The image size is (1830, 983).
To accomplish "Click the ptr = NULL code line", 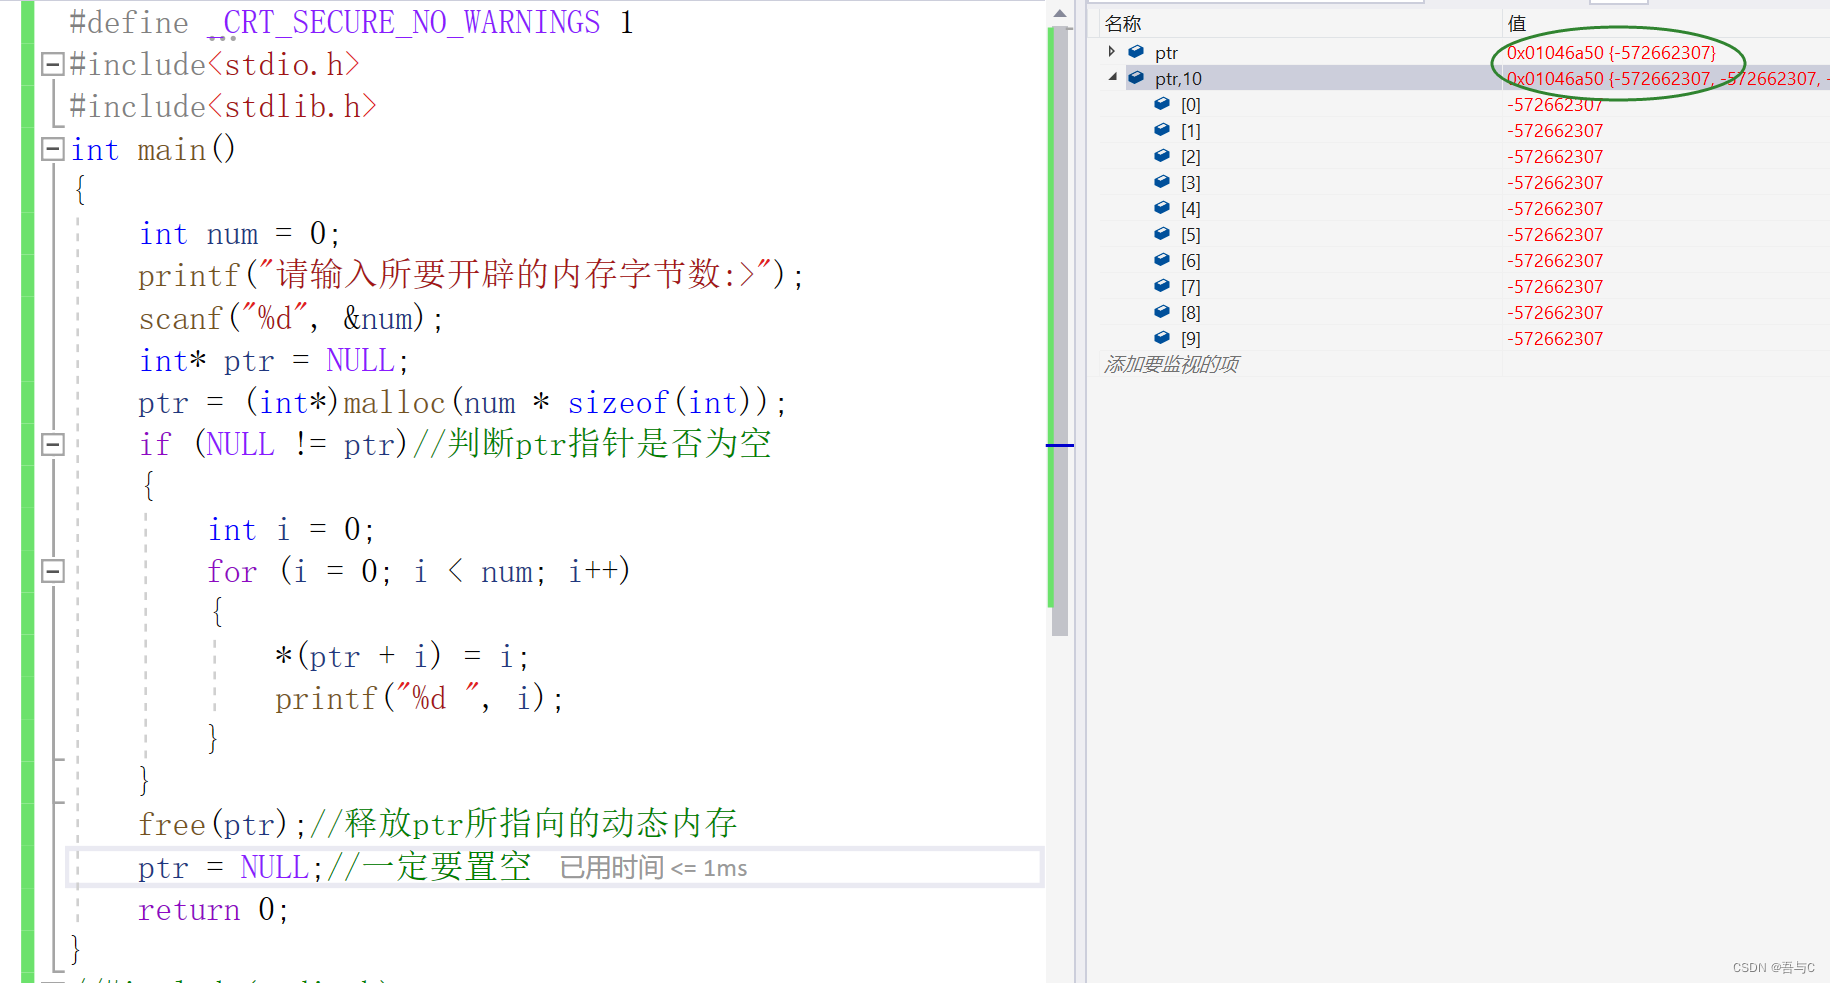I will click(334, 866).
